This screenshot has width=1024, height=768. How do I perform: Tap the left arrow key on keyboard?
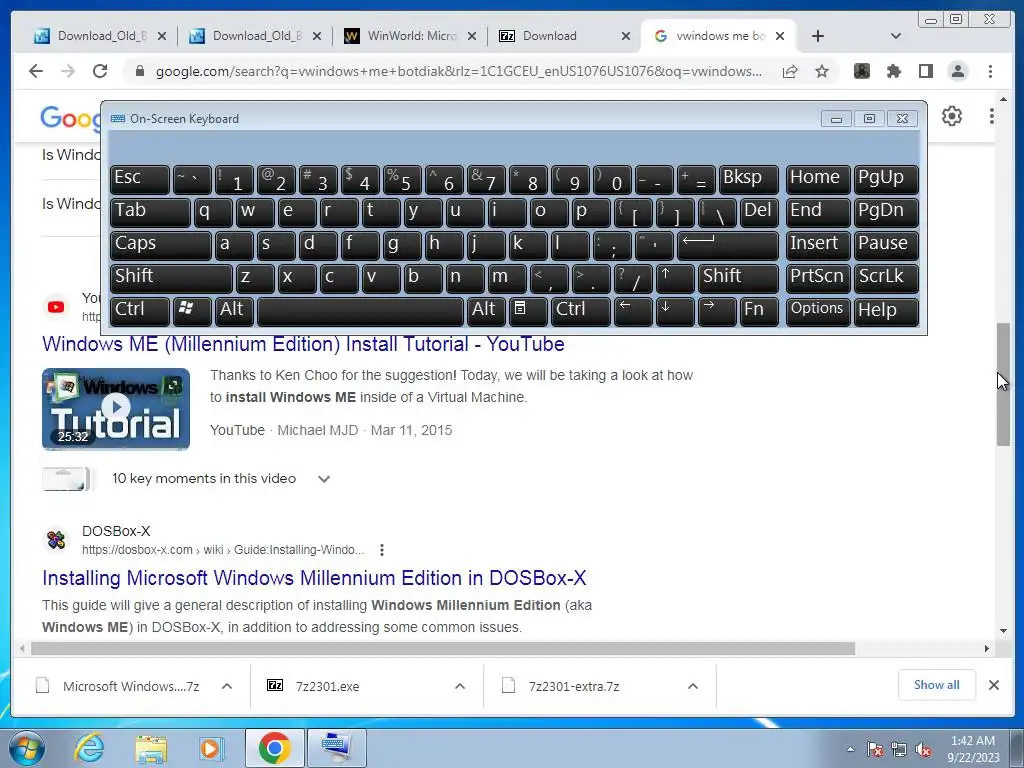pos(633,312)
